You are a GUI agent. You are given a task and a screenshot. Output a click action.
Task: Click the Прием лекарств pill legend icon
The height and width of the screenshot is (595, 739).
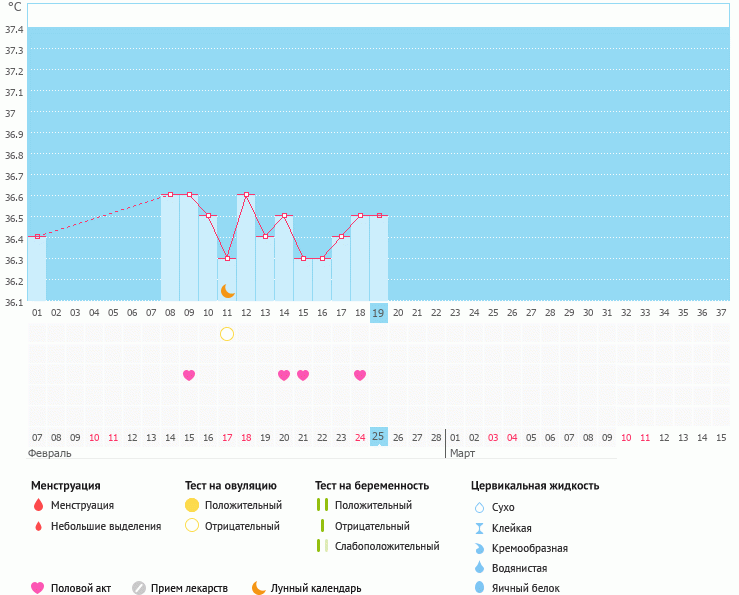pyautogui.click(x=139, y=588)
